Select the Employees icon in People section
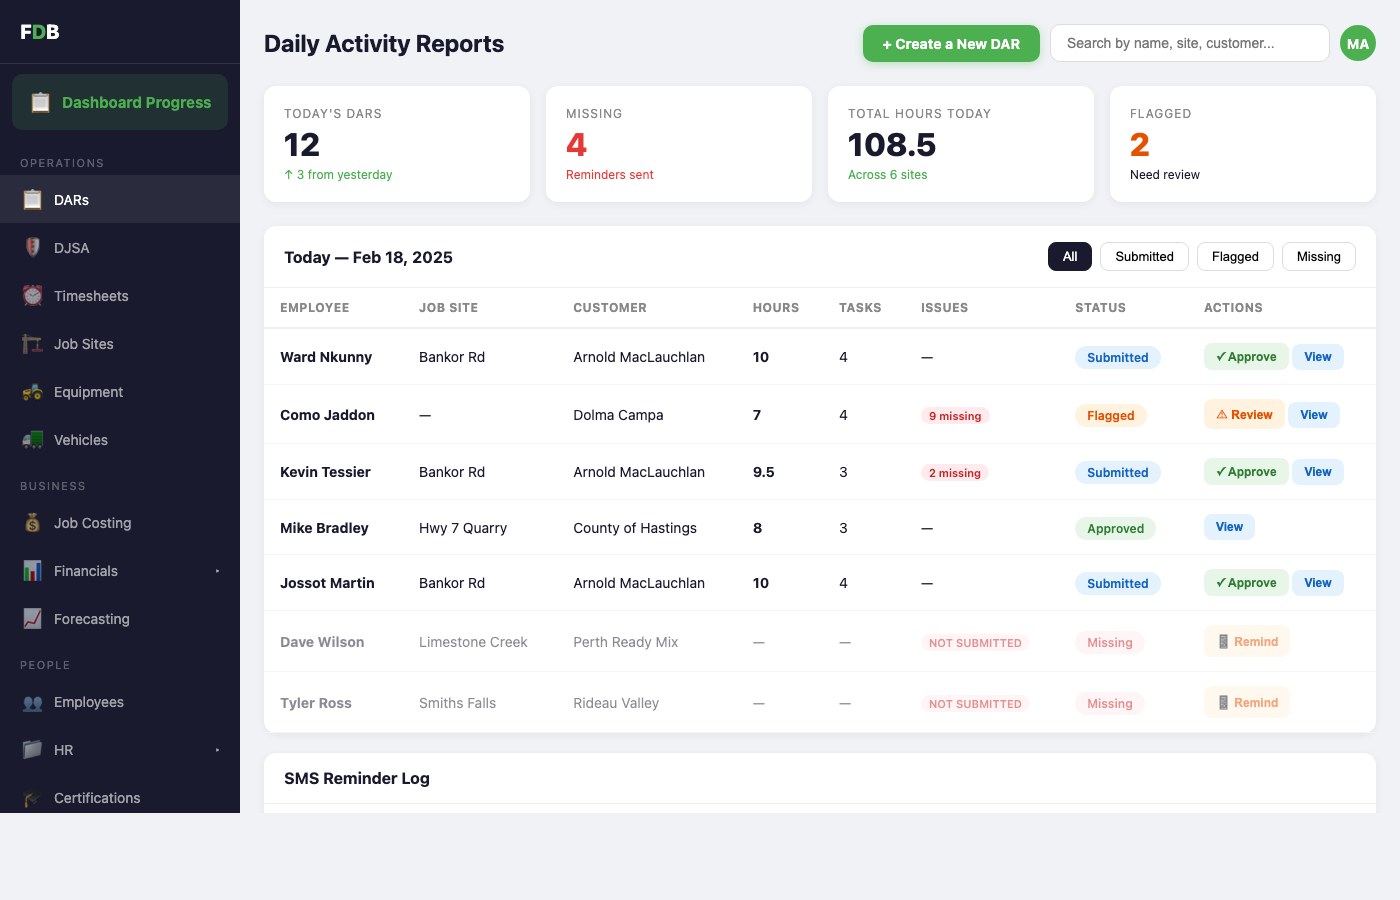Screen dimensions: 1400x900 point(31,702)
